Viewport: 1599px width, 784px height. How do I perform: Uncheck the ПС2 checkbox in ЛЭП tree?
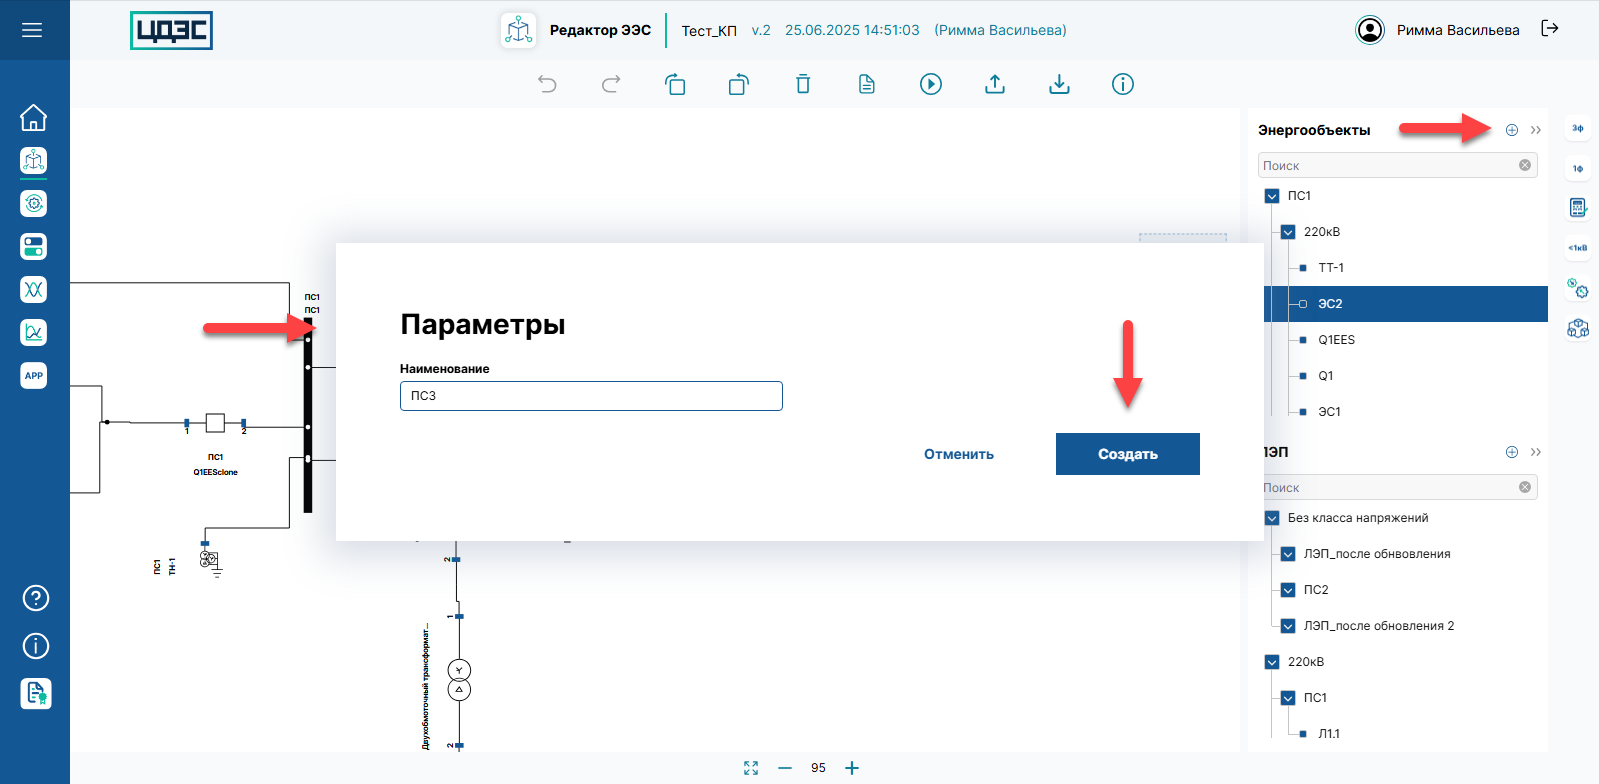1288,590
